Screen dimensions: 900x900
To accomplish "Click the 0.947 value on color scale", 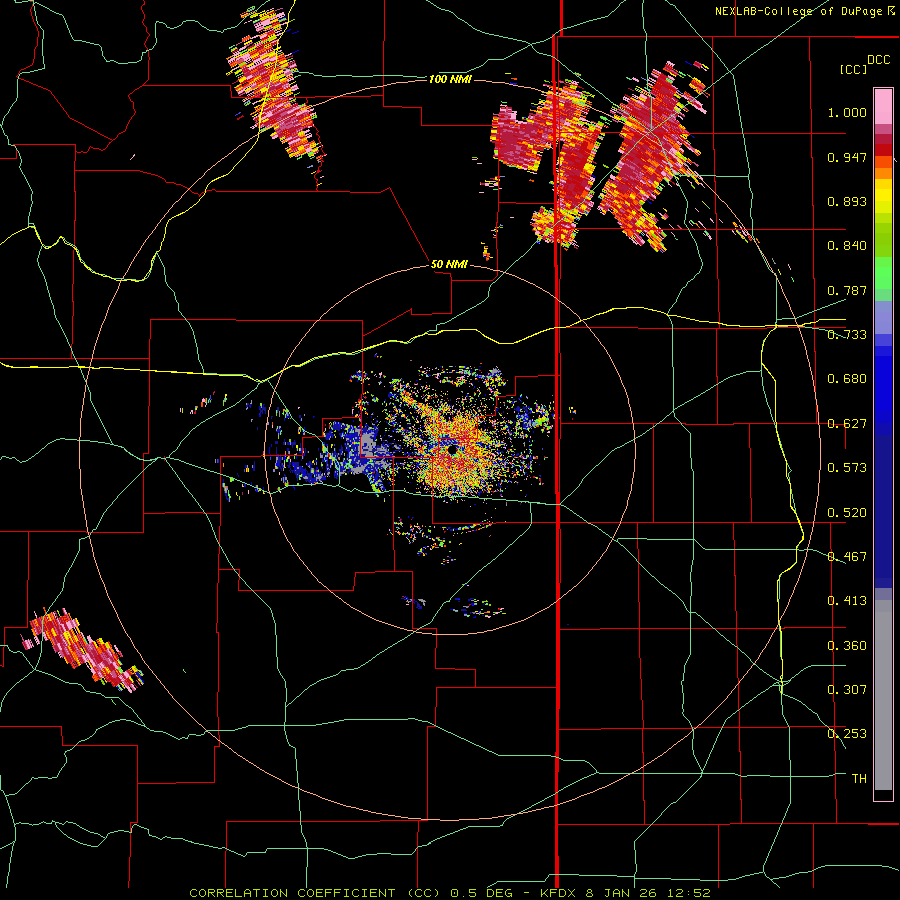I will coord(847,157).
